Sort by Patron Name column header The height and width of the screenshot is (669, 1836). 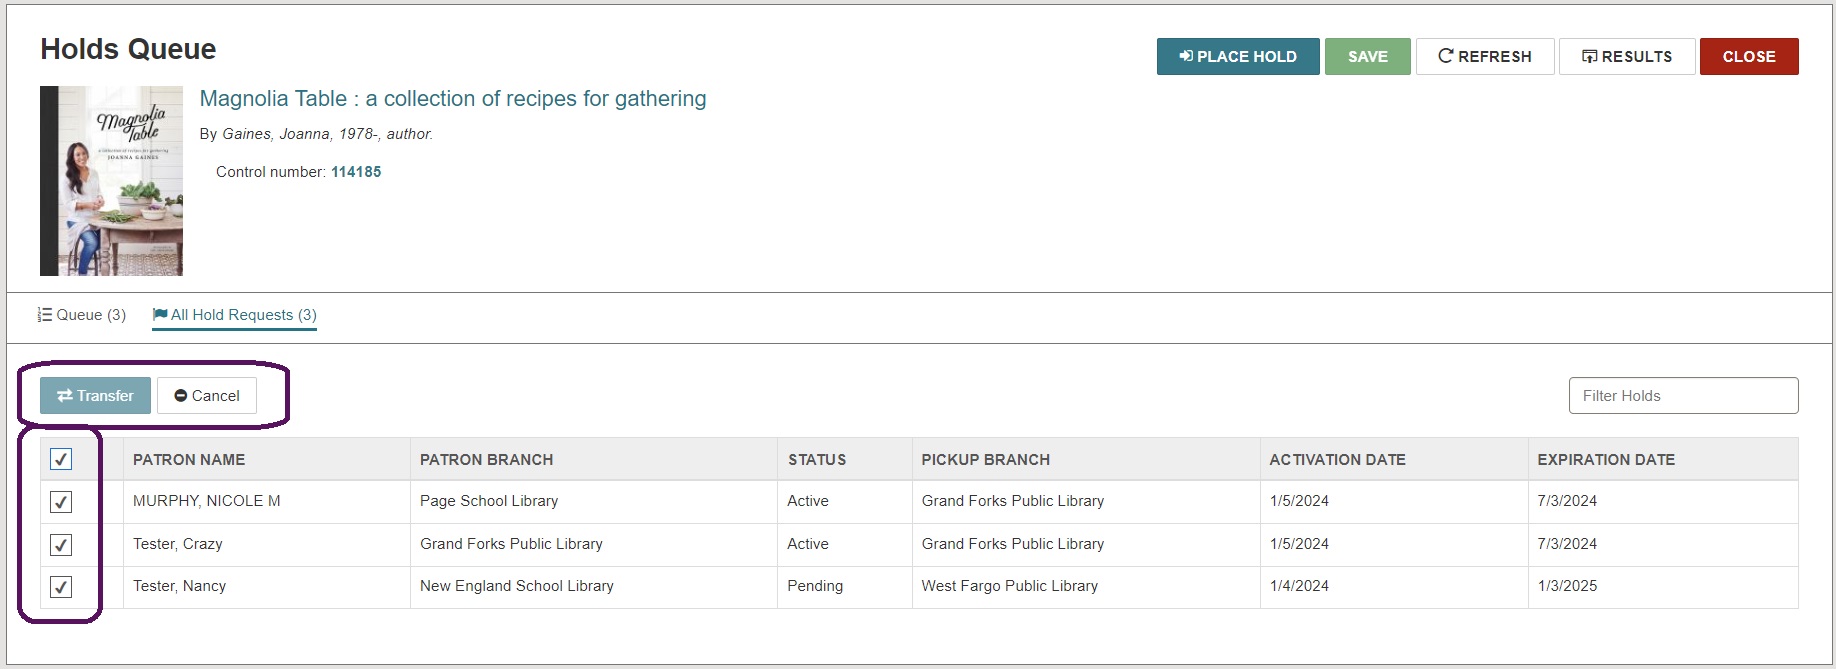[x=189, y=460]
